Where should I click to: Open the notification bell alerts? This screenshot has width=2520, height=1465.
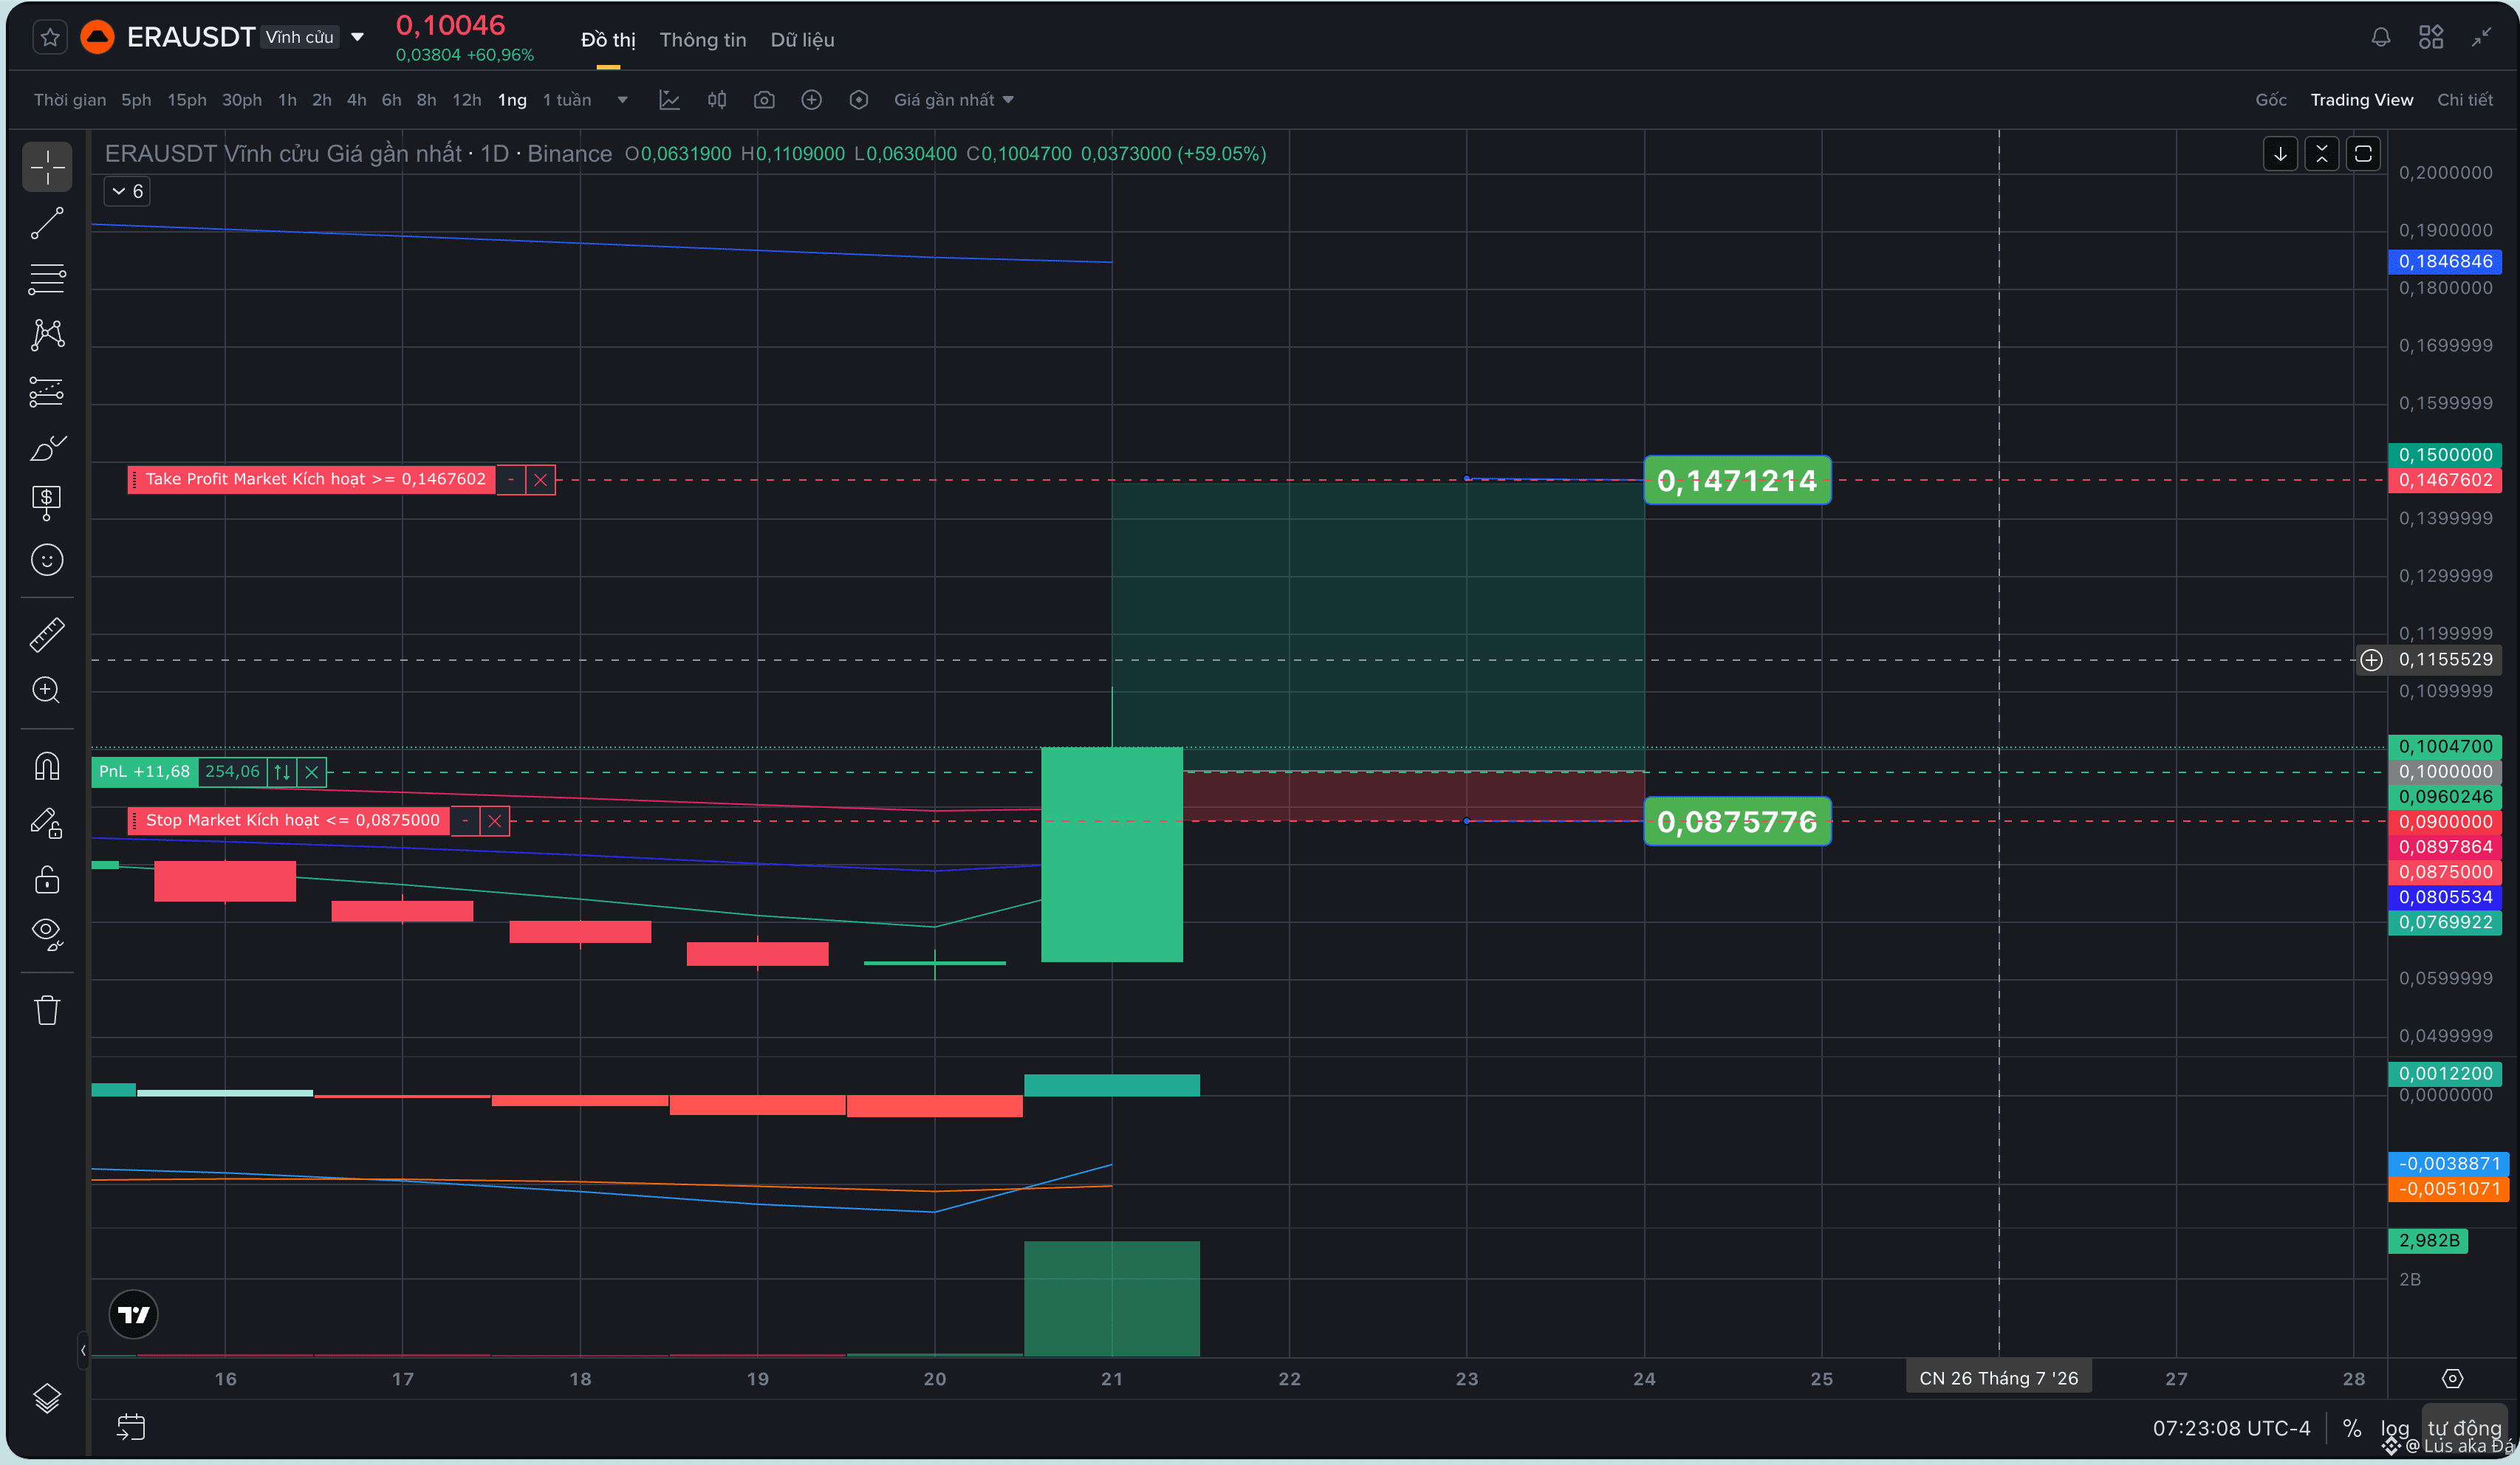coord(2380,38)
